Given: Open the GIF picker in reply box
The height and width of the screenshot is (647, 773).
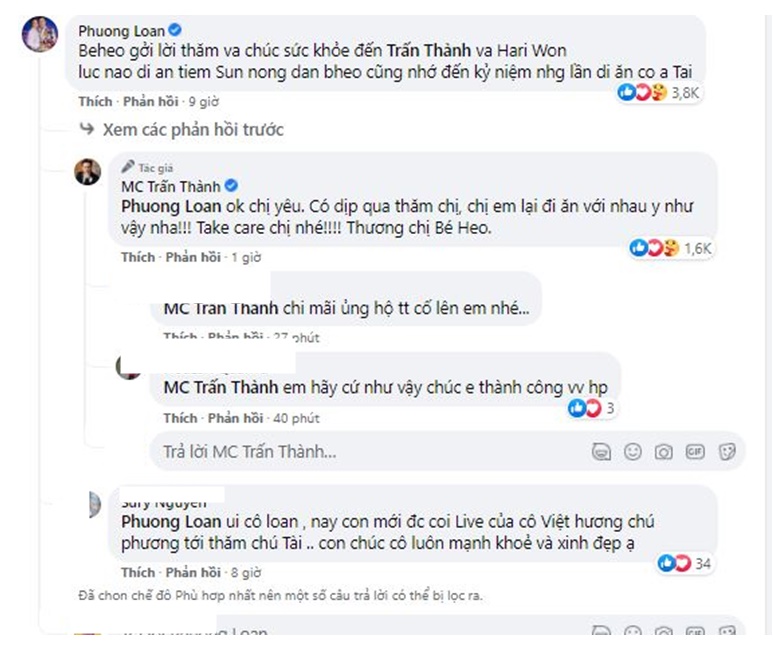Looking at the screenshot, I should 694,451.
